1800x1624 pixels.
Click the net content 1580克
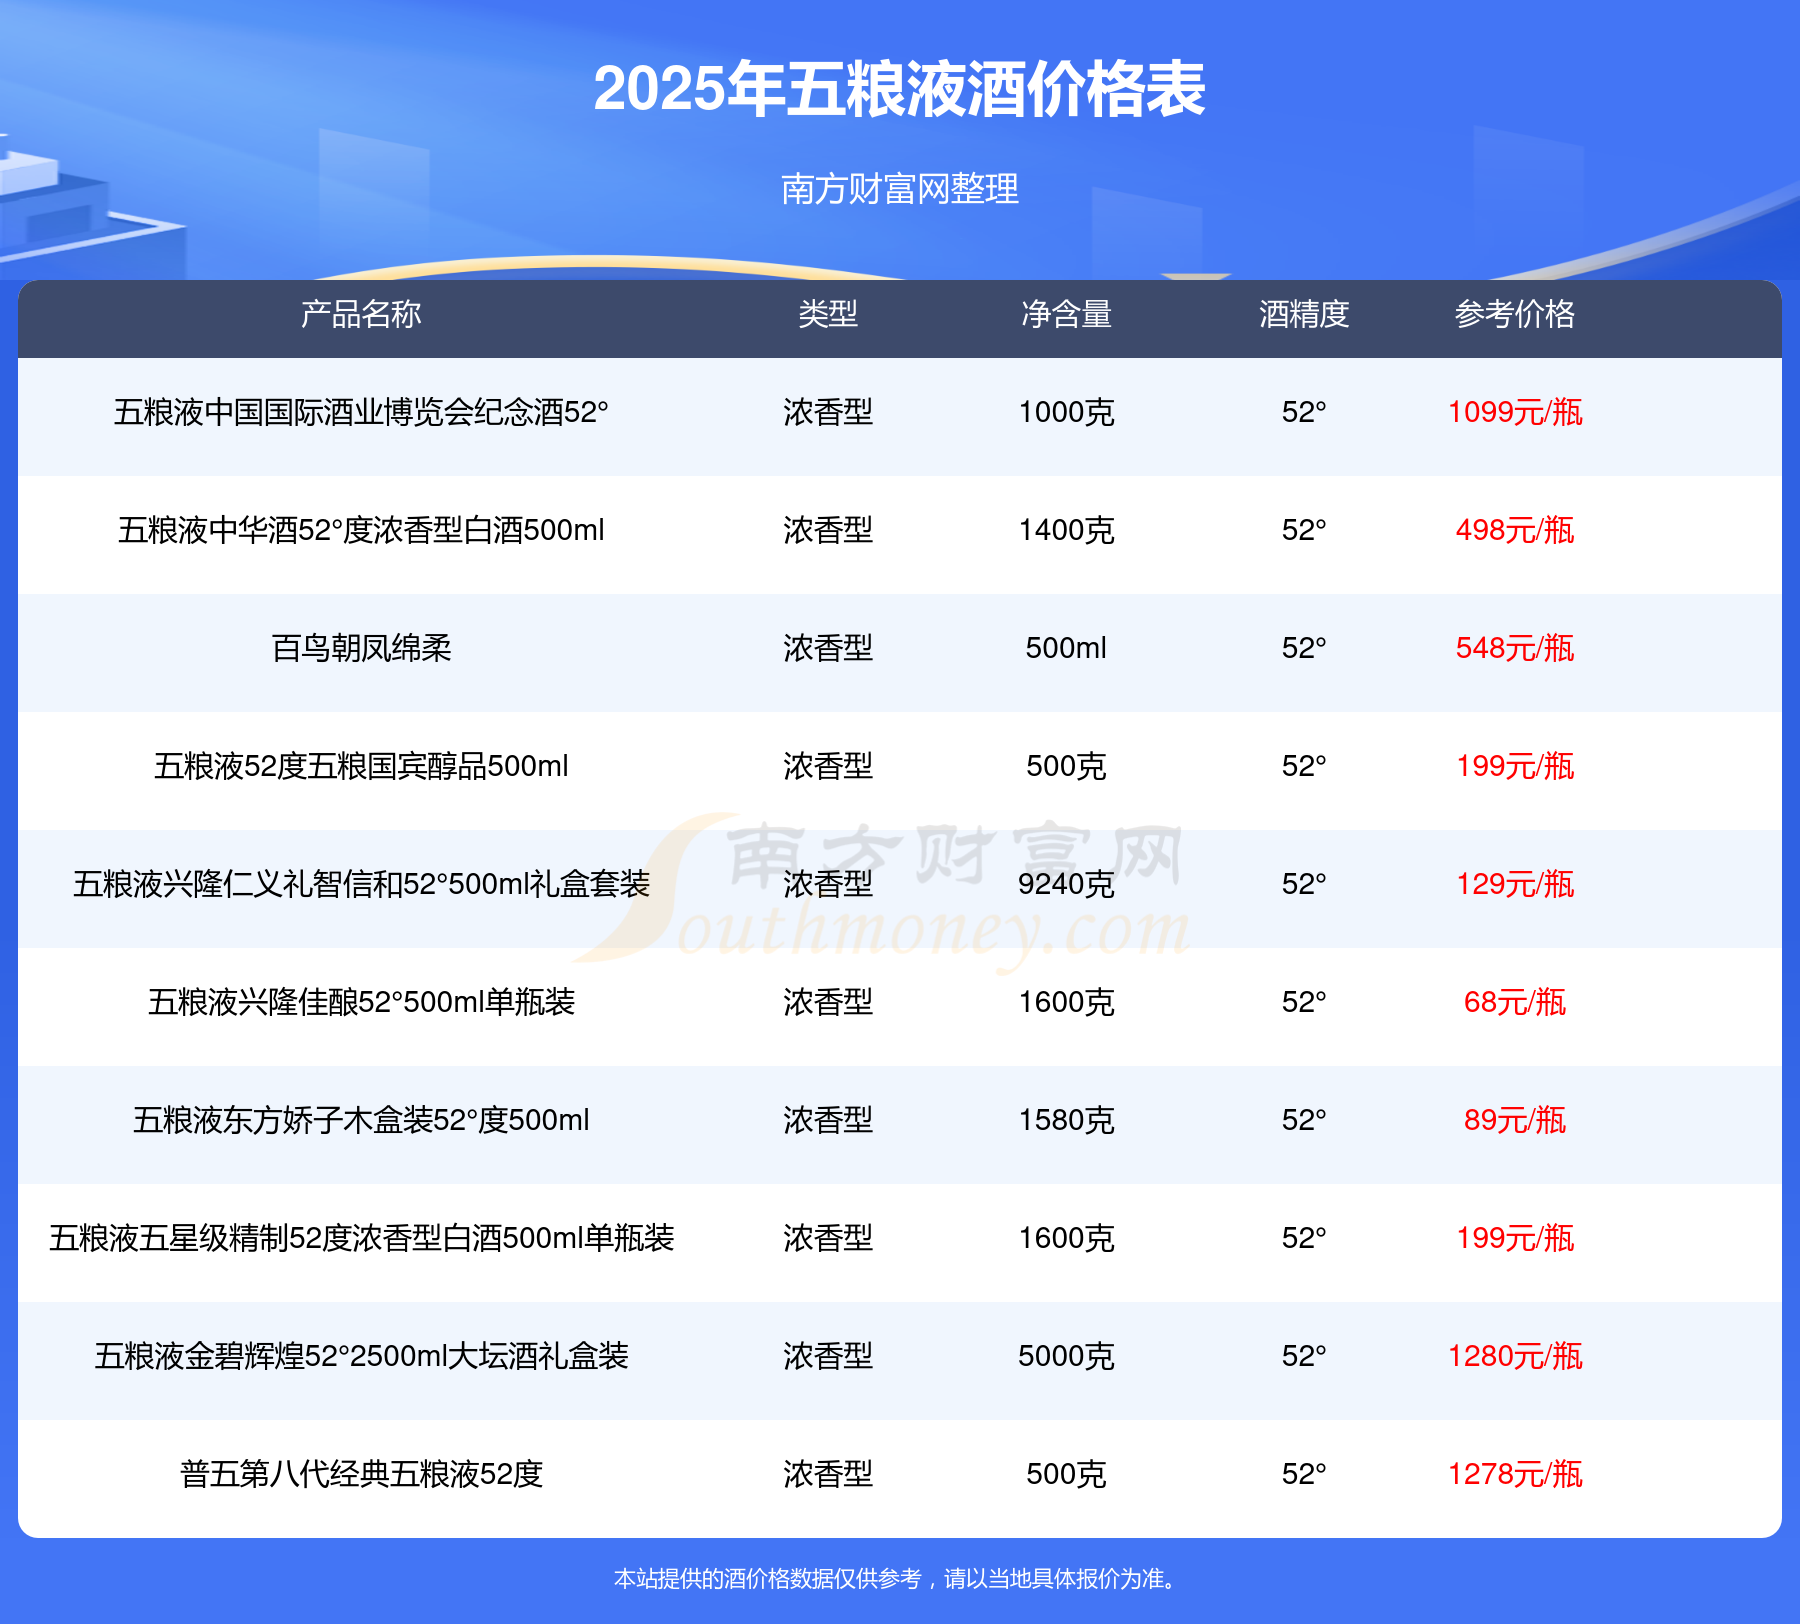(x=1066, y=1120)
